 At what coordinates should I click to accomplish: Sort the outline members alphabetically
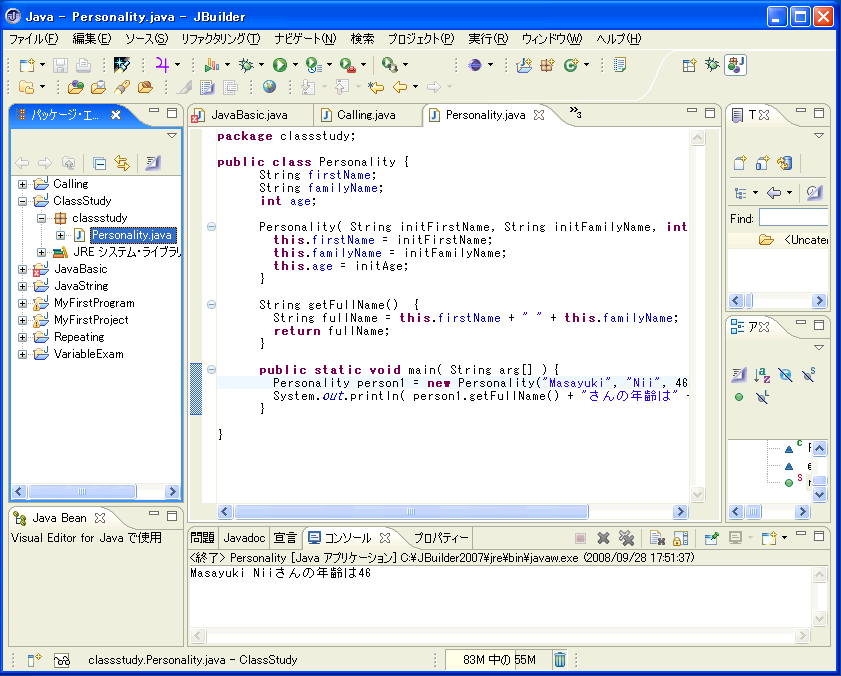point(762,374)
